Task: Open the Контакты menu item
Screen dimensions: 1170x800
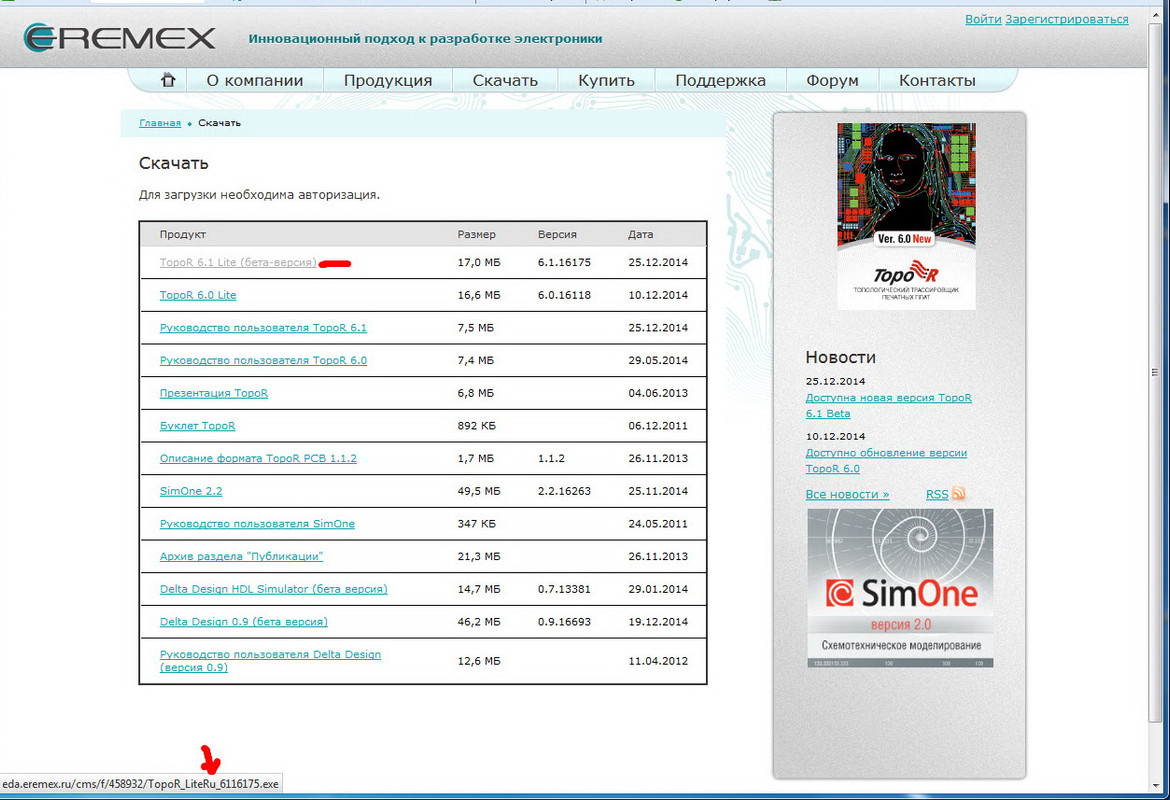Action: [937, 81]
